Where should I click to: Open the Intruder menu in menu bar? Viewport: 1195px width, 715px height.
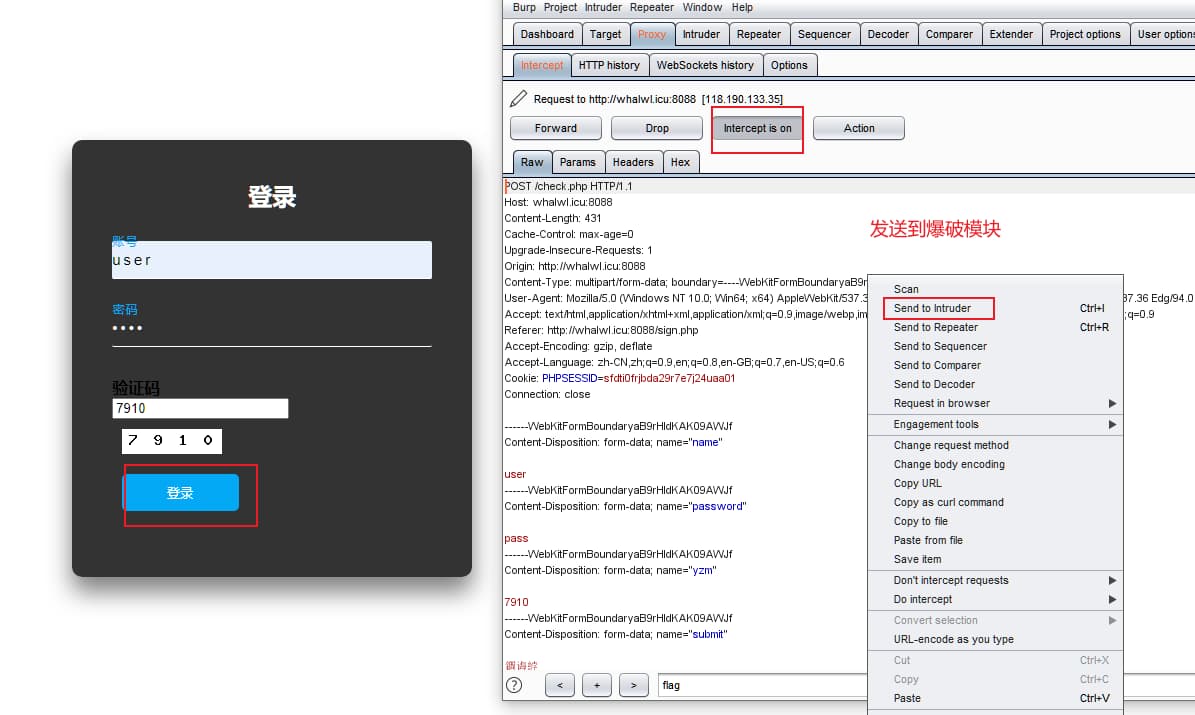(604, 8)
